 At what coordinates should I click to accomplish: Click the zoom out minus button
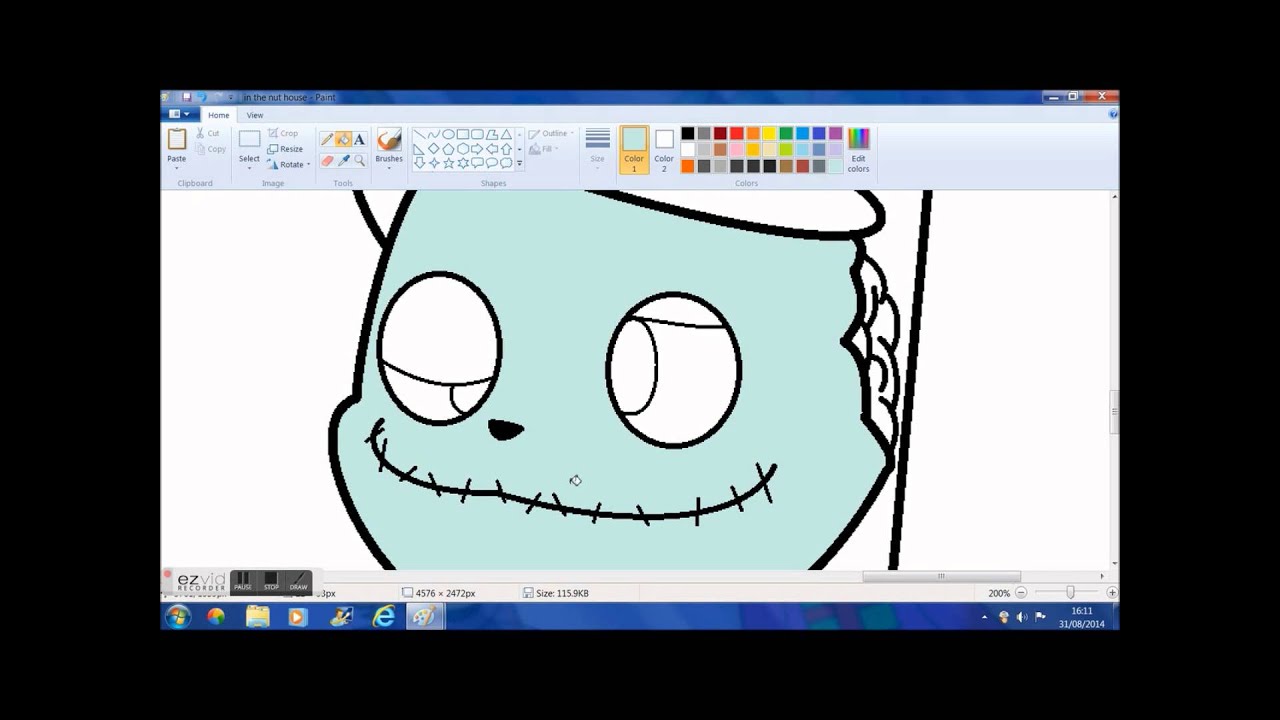point(1021,593)
